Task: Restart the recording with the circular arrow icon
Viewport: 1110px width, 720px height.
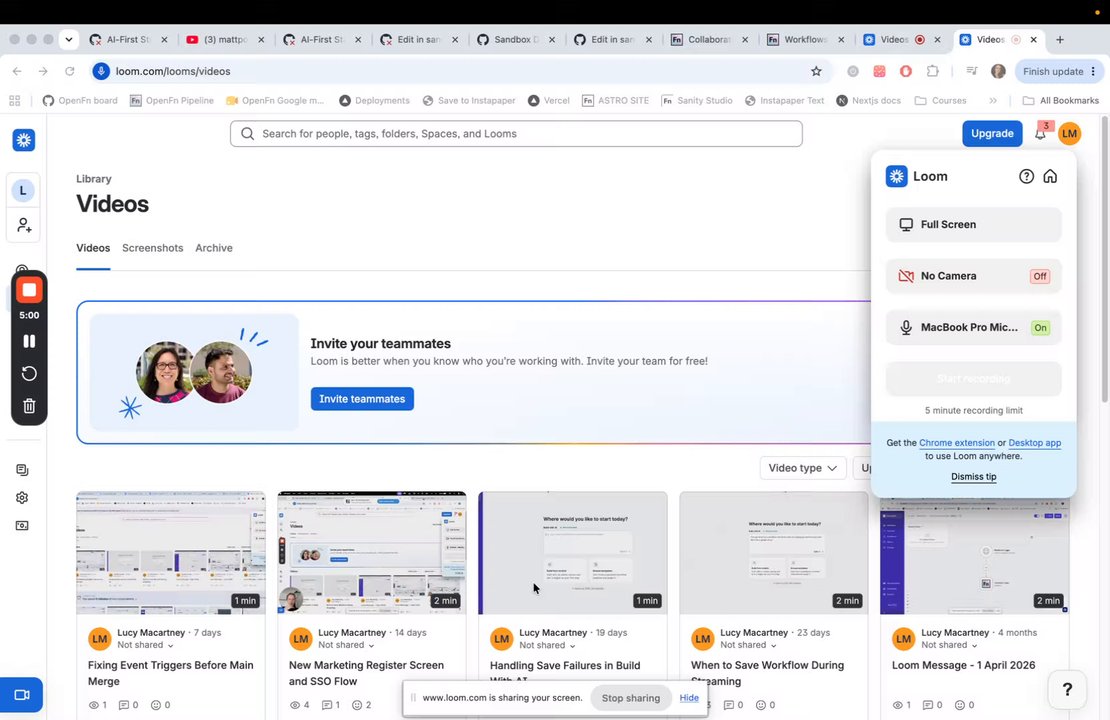Action: coord(29,374)
